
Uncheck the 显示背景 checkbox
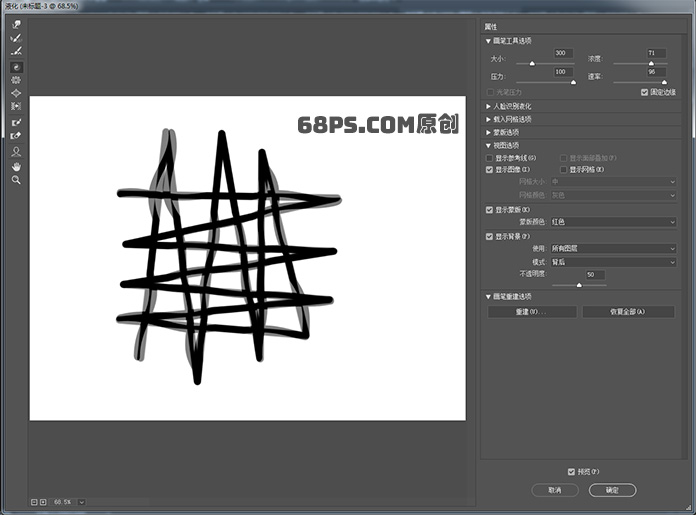click(x=490, y=237)
